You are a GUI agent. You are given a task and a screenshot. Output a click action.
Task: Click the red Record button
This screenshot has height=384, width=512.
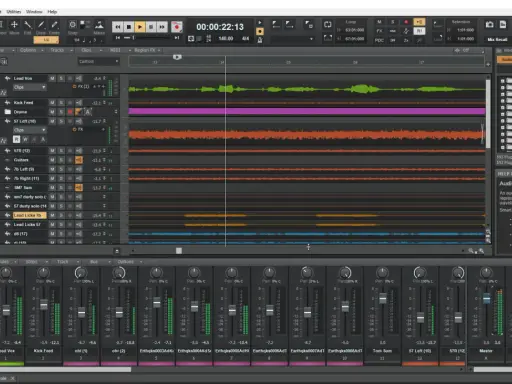tap(177, 27)
